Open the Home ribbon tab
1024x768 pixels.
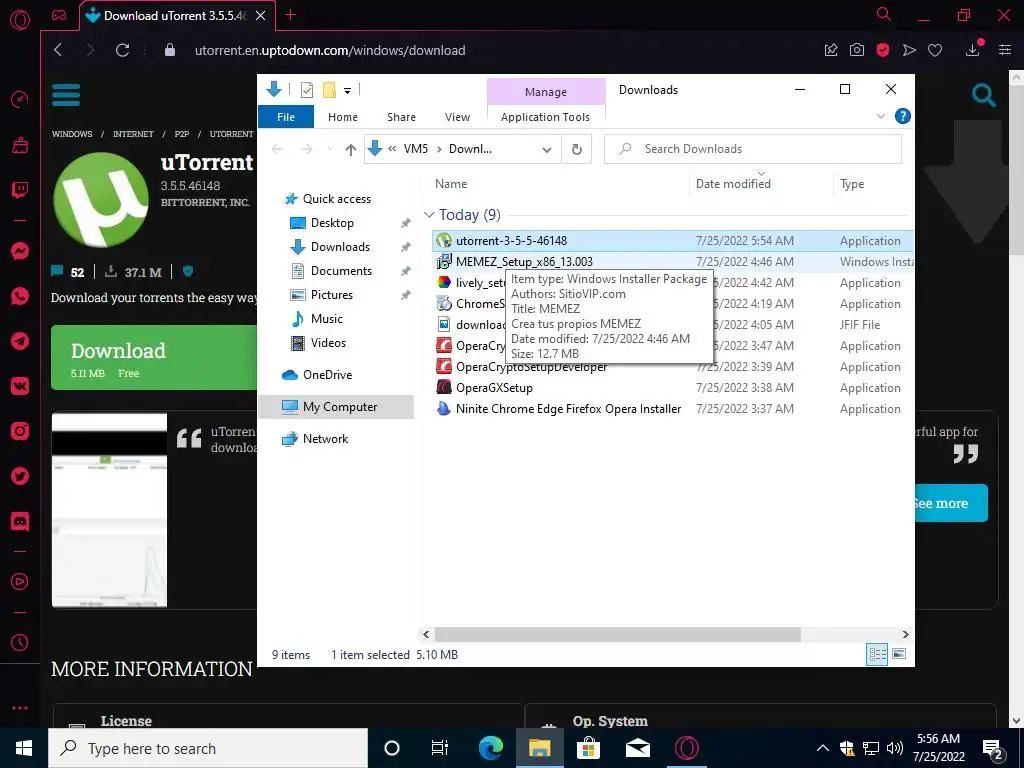343,117
